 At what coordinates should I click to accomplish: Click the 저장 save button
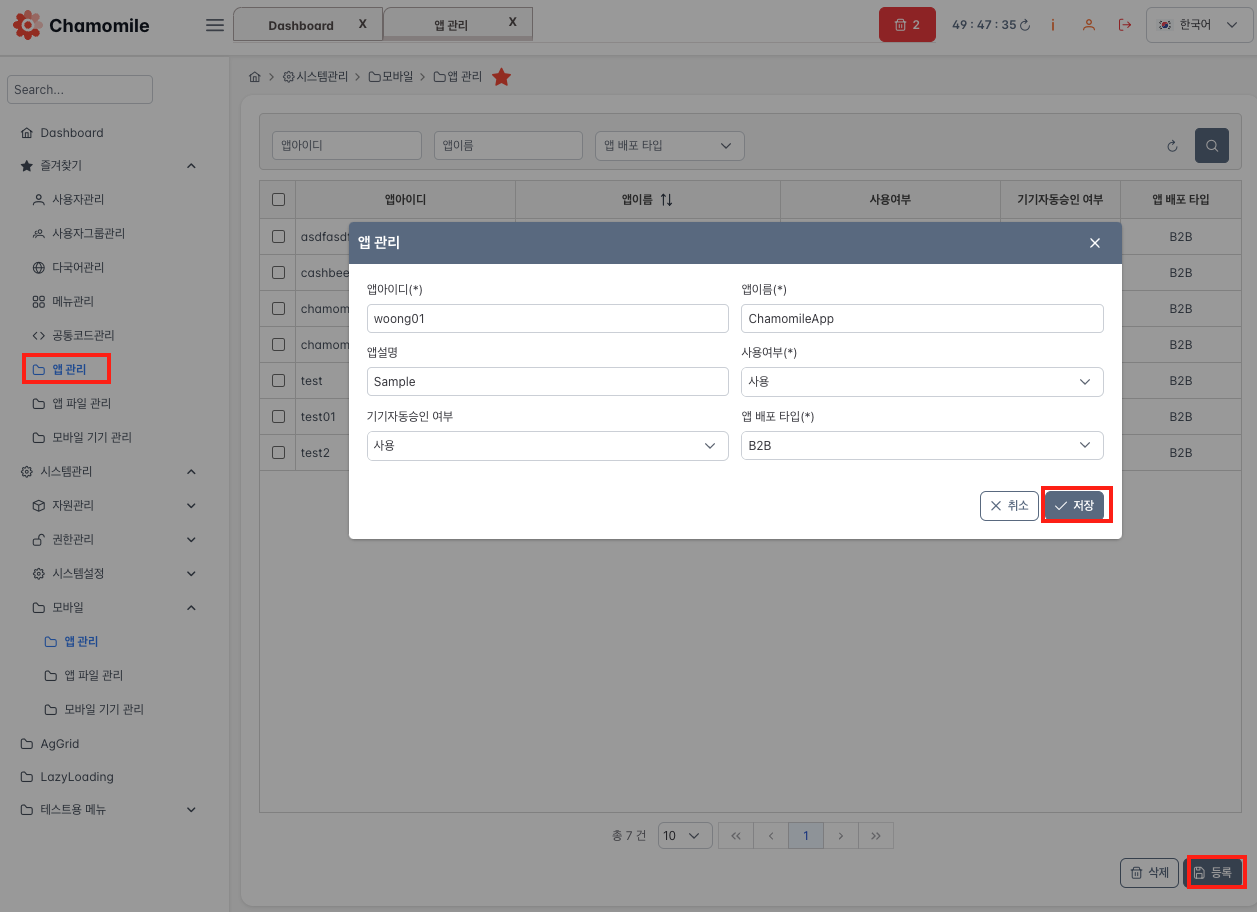(x=1075, y=506)
